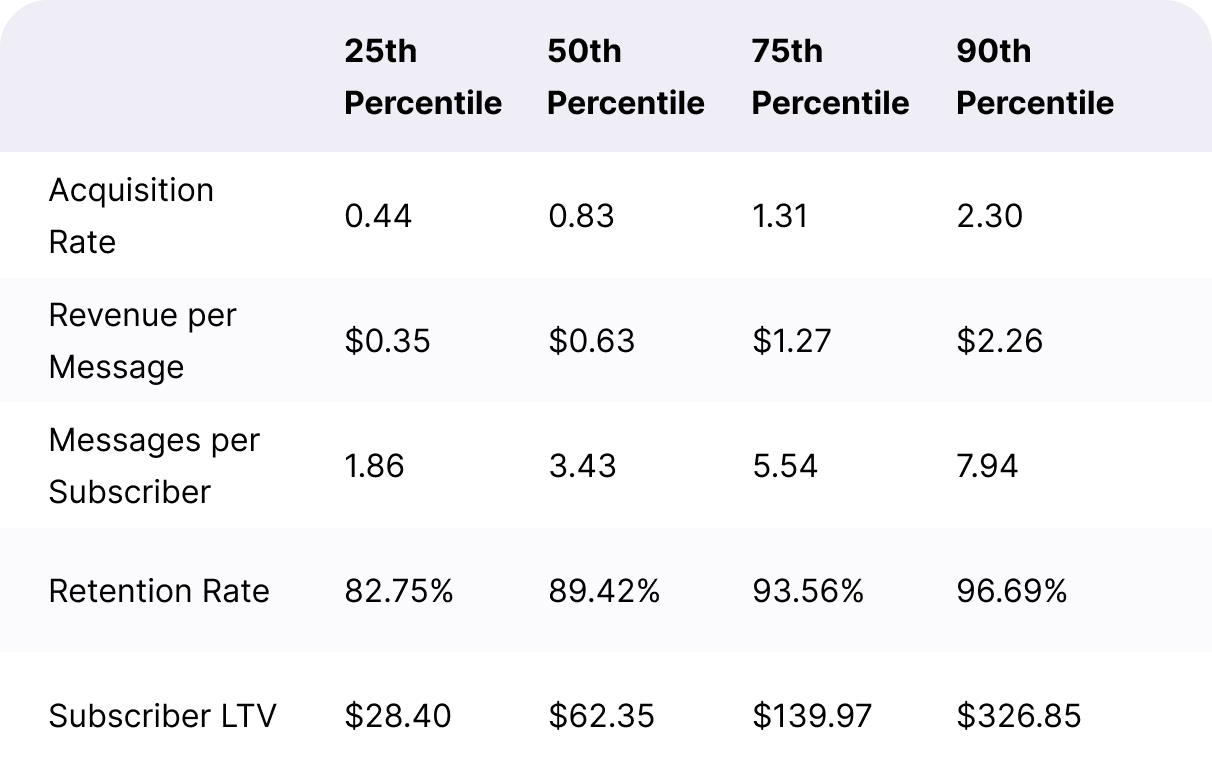Viewport: 1212px width, 778px height.
Task: Select the 1.86 messages per subscriber cell
Action: 375,466
